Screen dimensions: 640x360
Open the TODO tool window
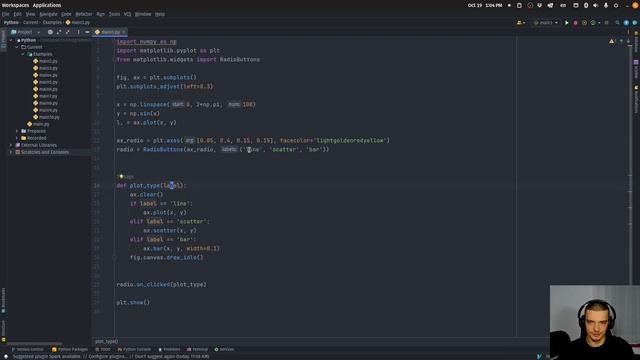point(103,349)
